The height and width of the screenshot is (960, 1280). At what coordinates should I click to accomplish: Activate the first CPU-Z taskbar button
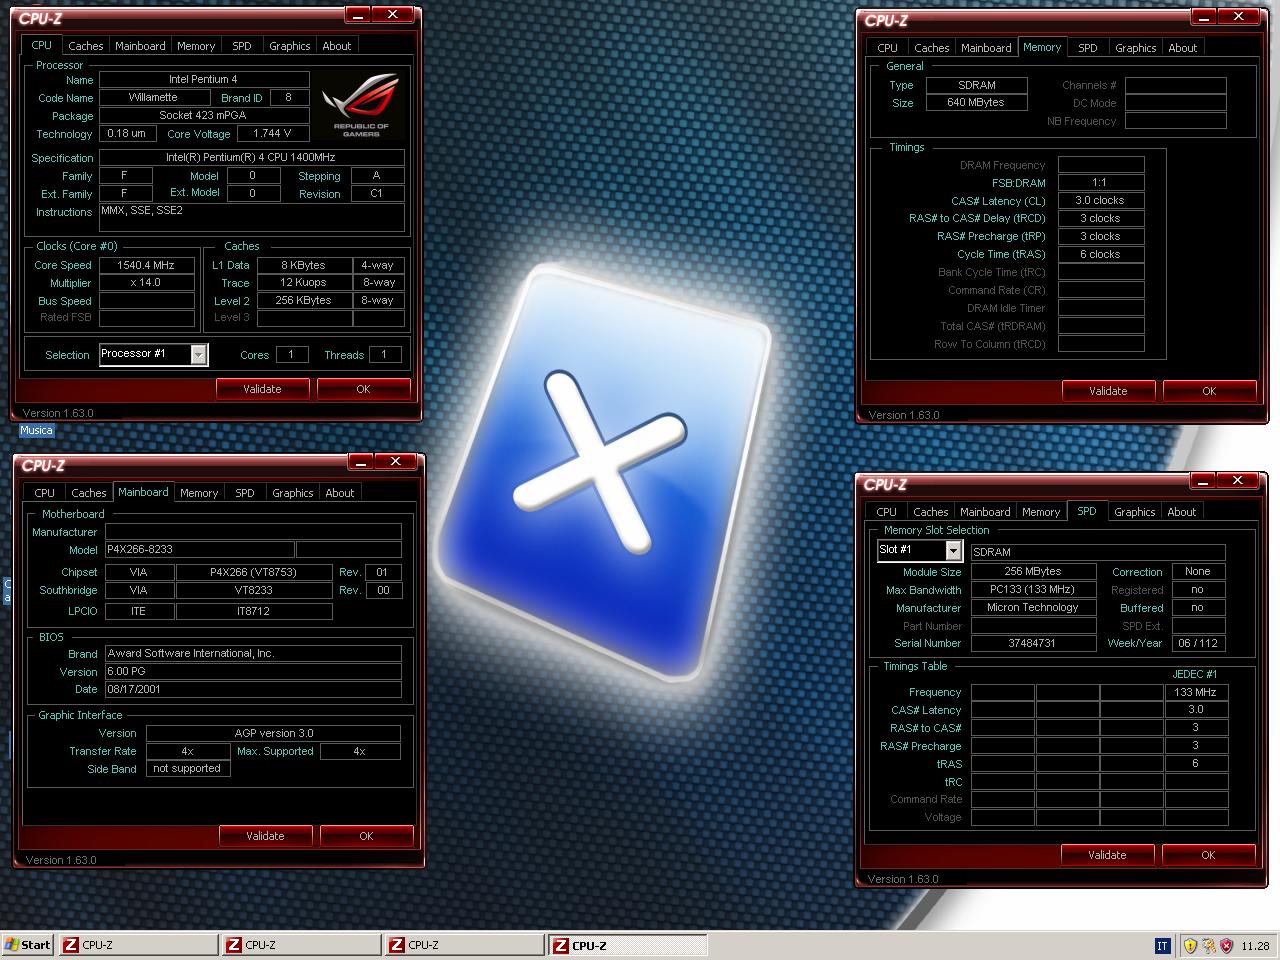[138, 945]
